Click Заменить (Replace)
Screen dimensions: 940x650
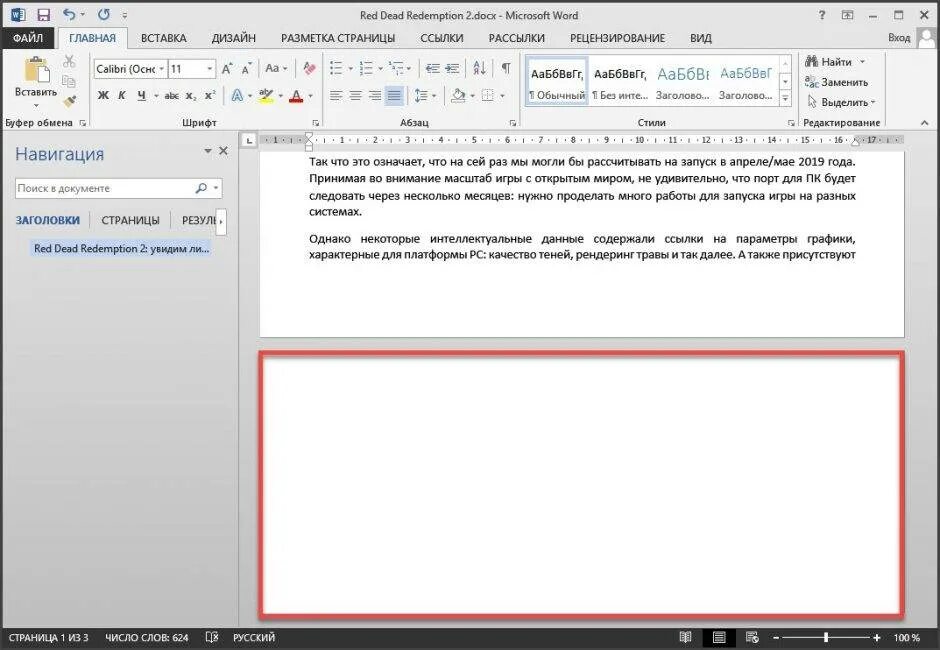[x=837, y=82]
